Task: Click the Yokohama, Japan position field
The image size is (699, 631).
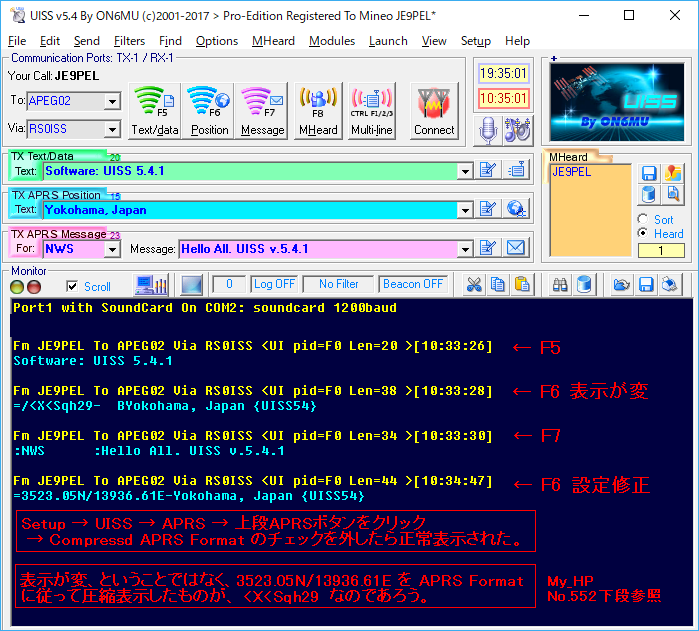Action: 250,210
